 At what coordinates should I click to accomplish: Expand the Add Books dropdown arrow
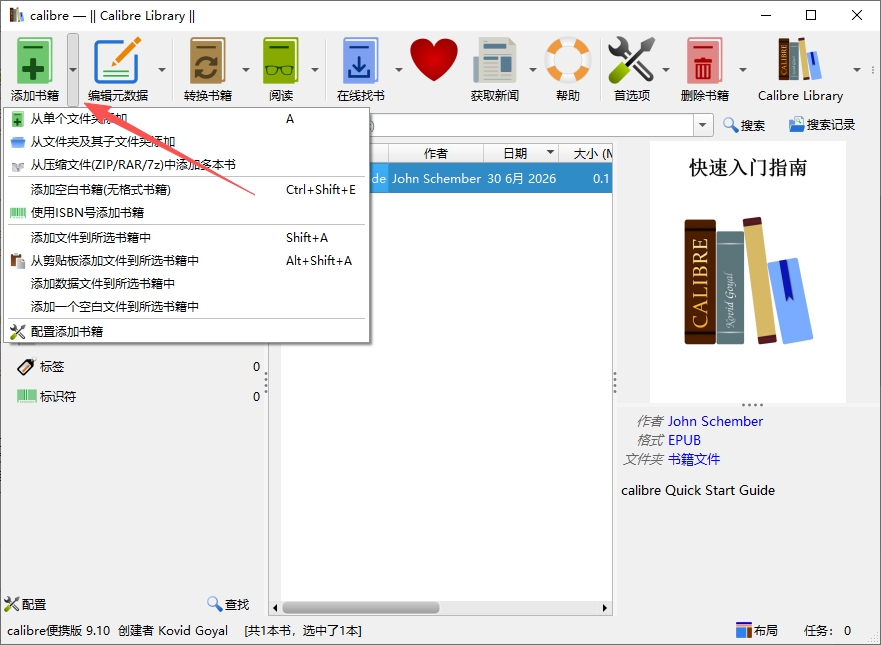[73, 70]
